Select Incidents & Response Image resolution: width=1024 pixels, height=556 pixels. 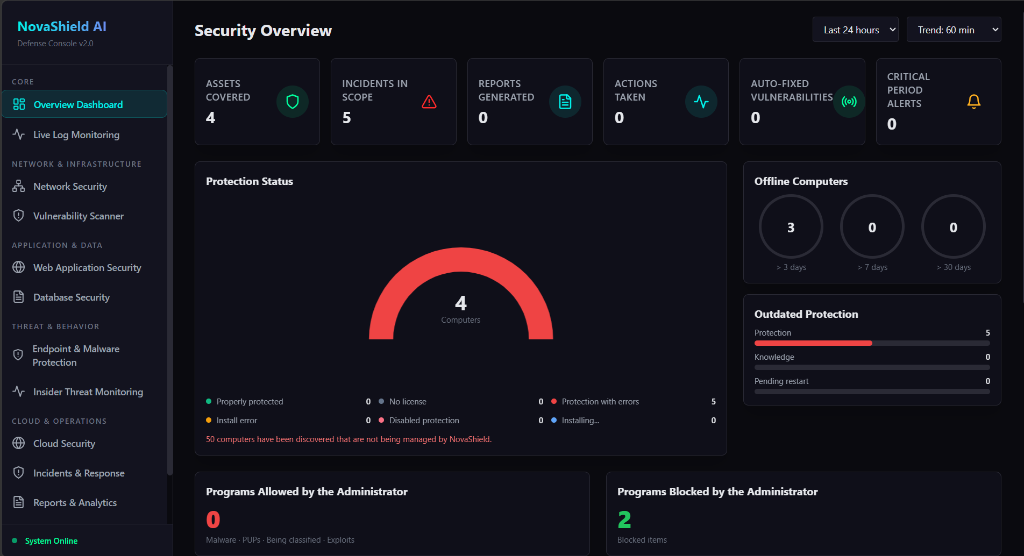click(x=84, y=472)
